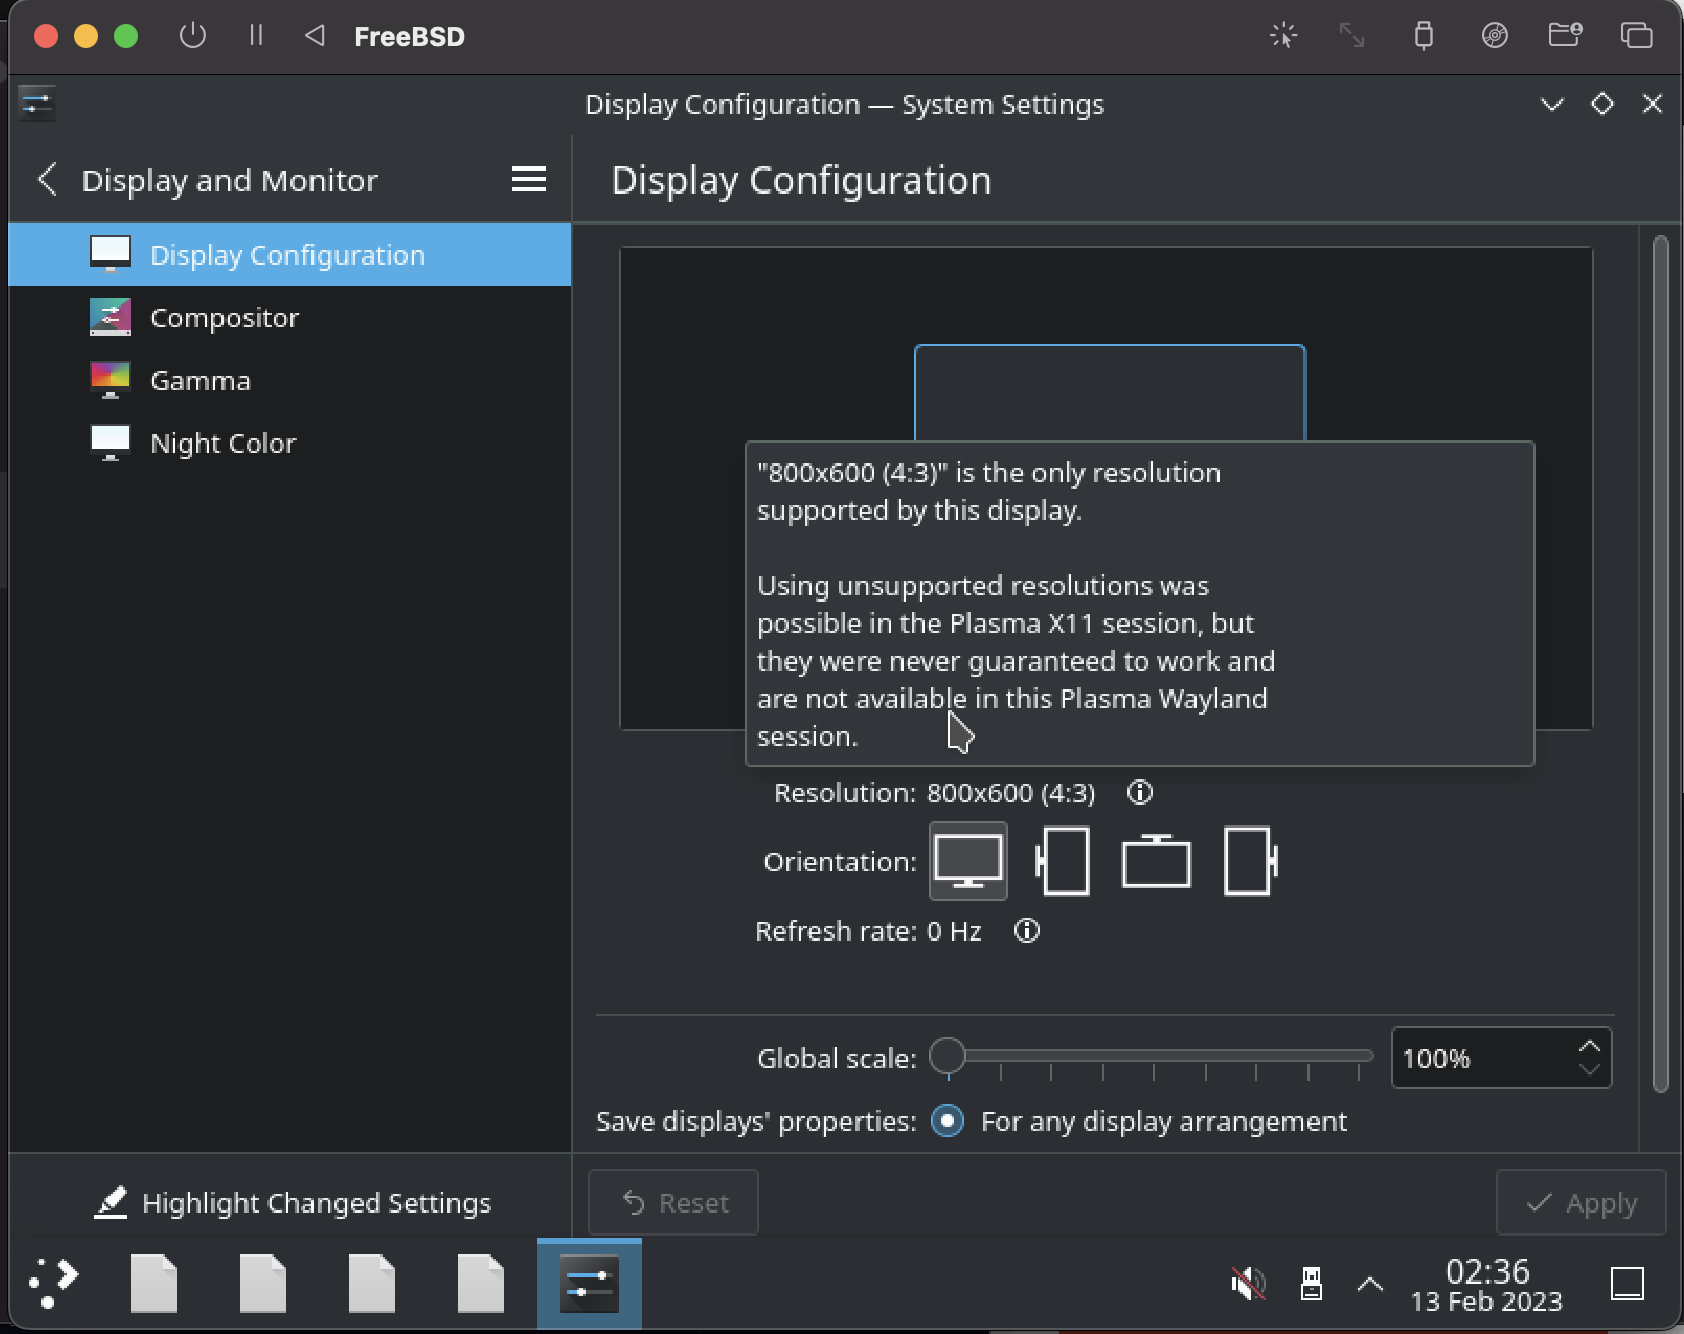Viewport: 1684px width, 1334px height.
Task: Click the info icon beside Resolution
Action: (1140, 793)
